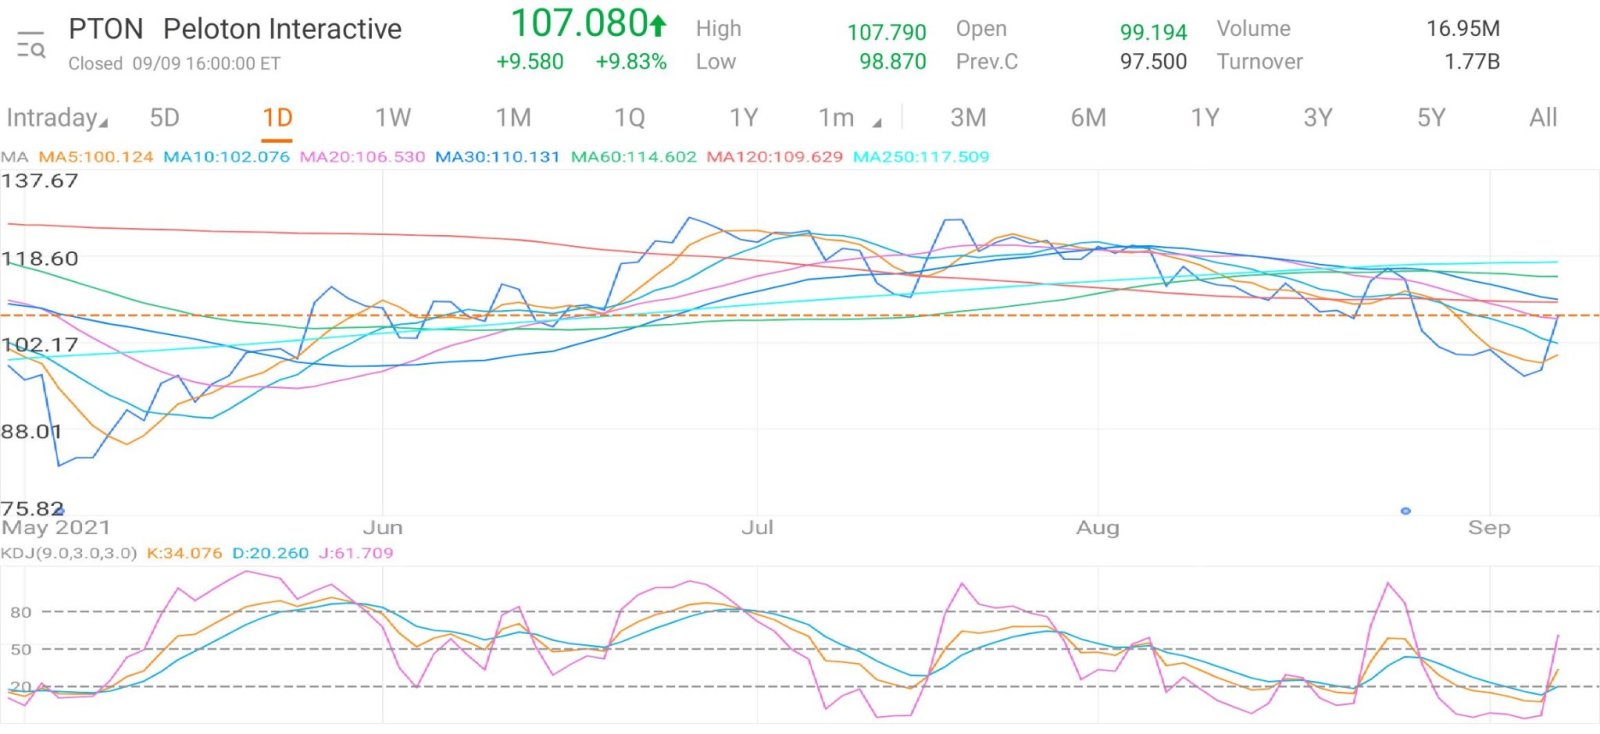The height and width of the screenshot is (734, 1600).
Task: Click the PTON Peloton Interactive title
Action: coord(235,29)
